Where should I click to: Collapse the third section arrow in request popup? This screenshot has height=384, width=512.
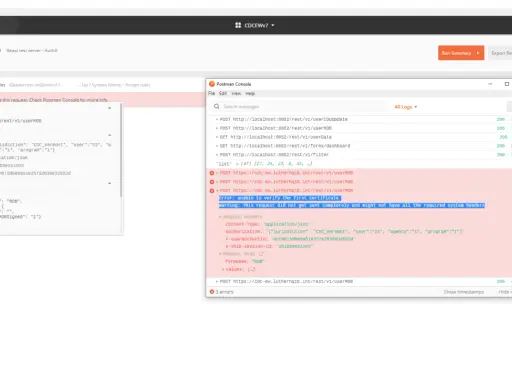tap(110, 183)
